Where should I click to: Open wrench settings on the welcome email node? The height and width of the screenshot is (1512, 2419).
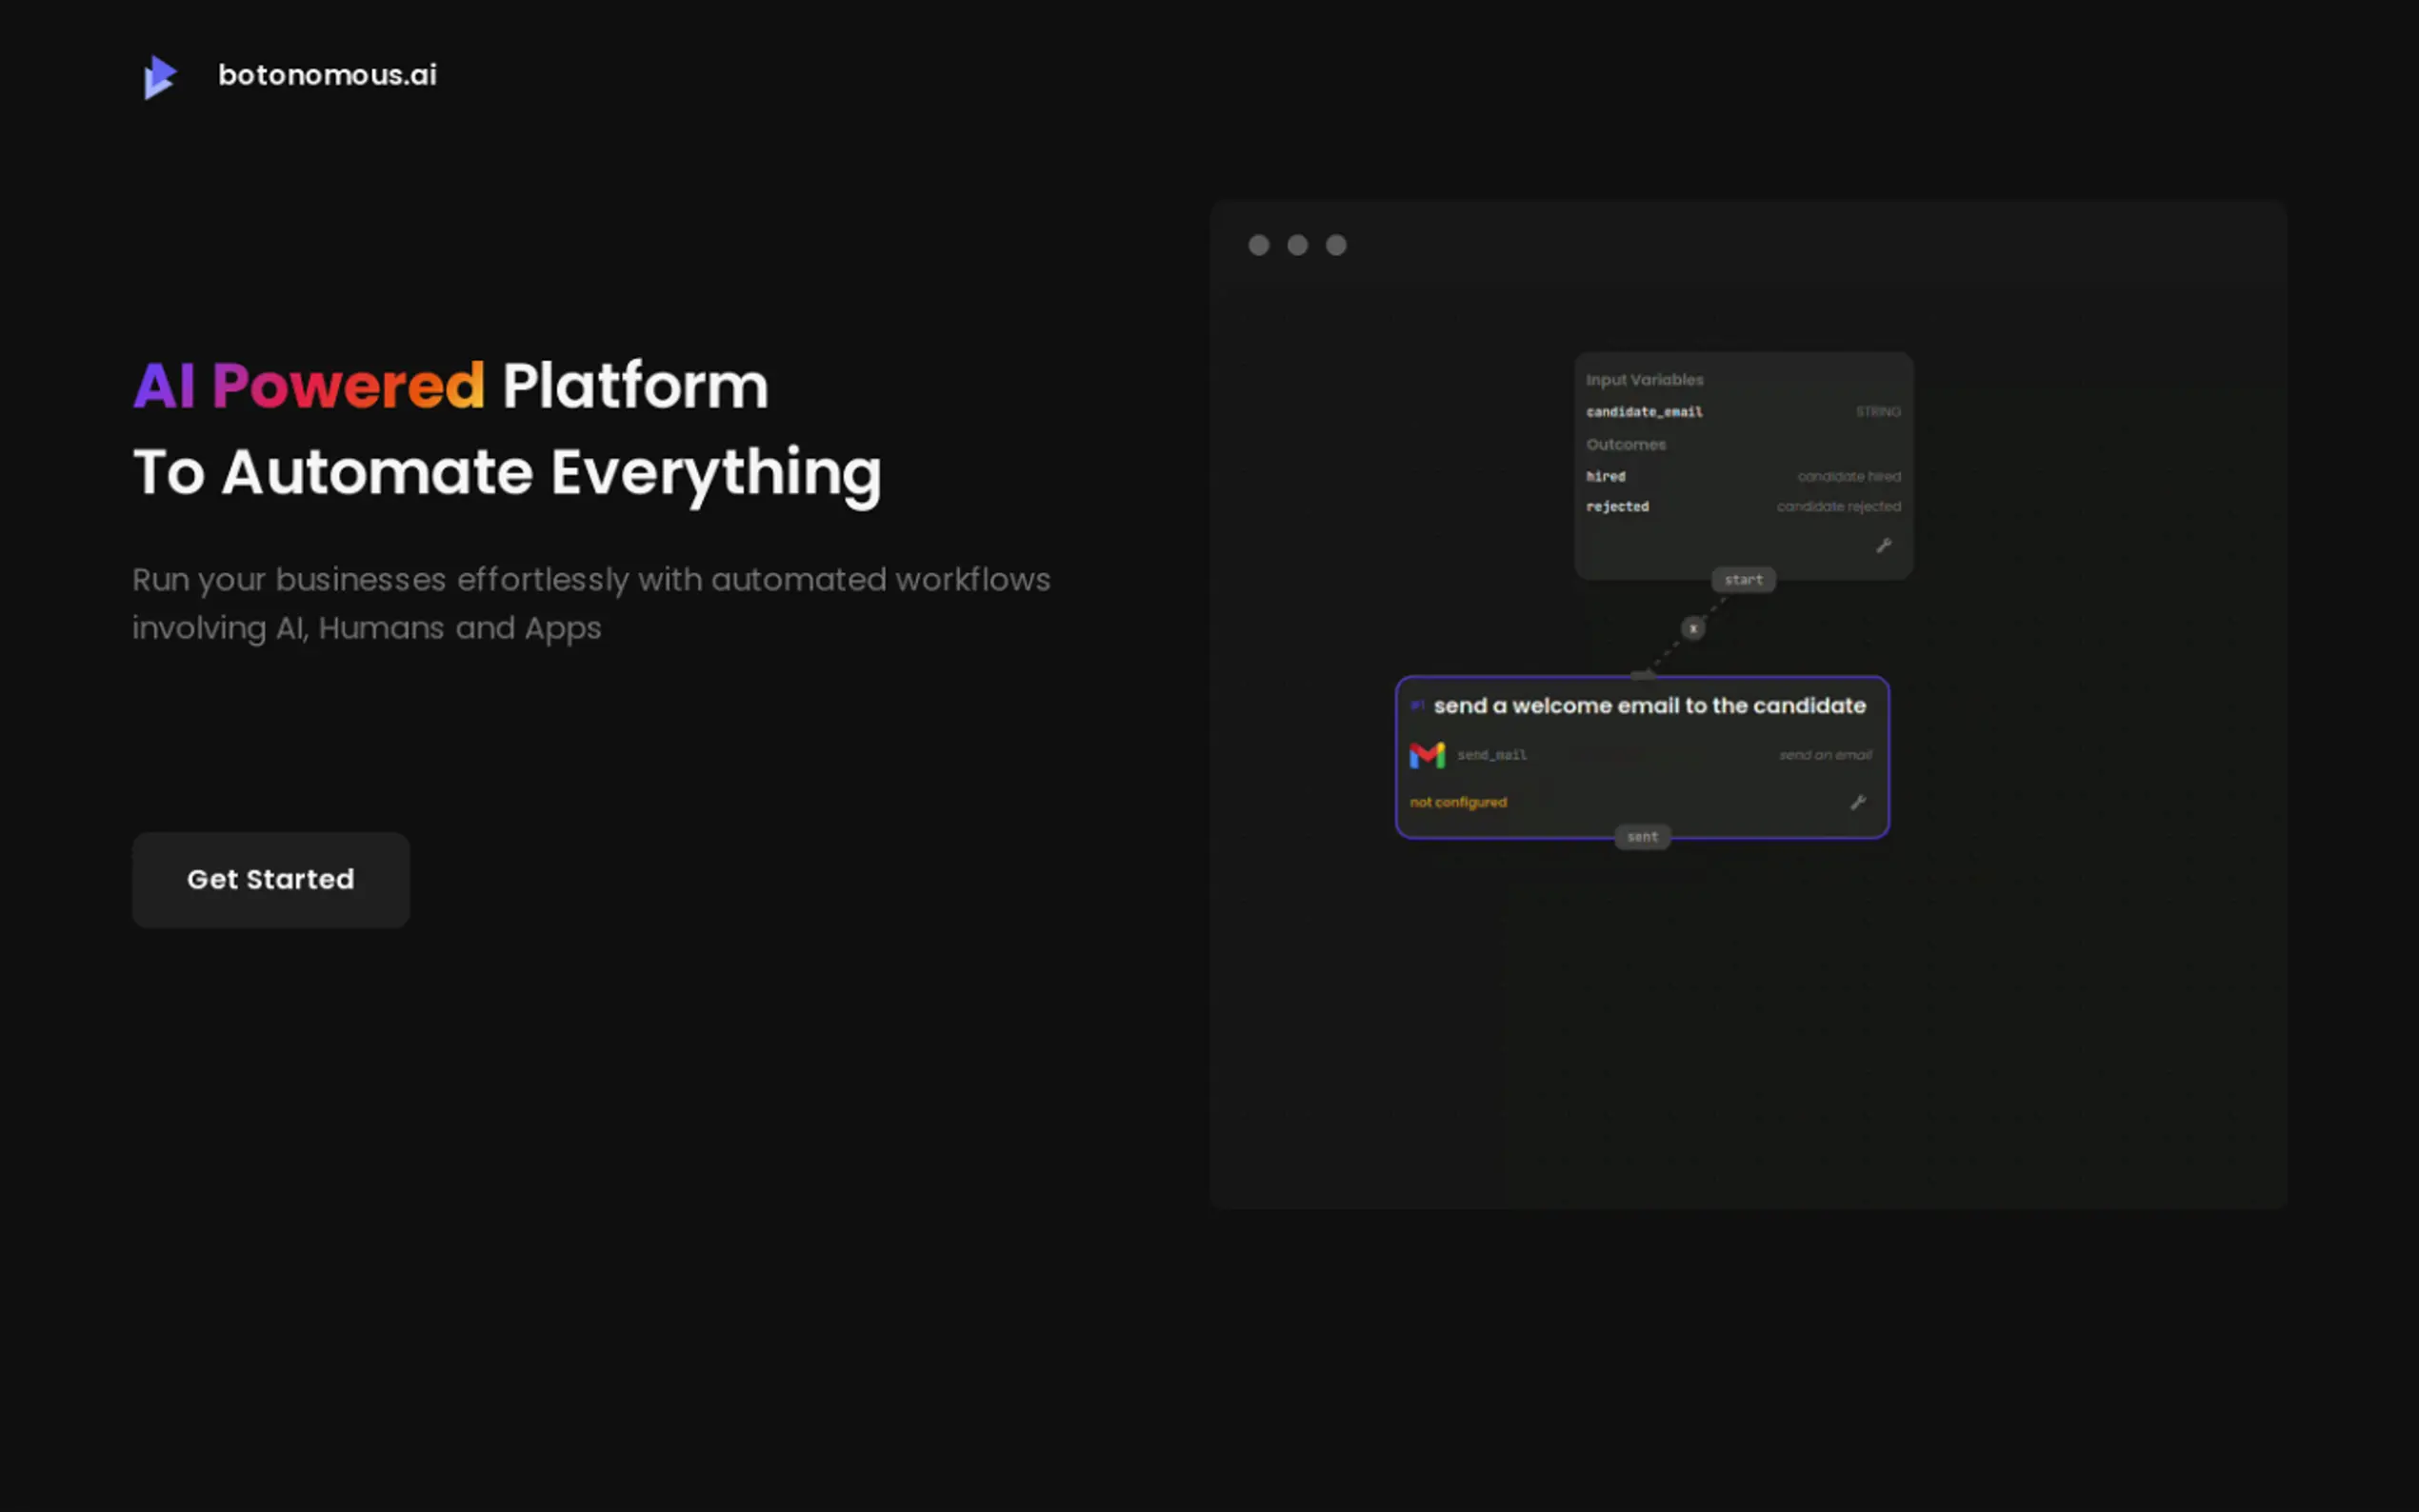click(1857, 802)
